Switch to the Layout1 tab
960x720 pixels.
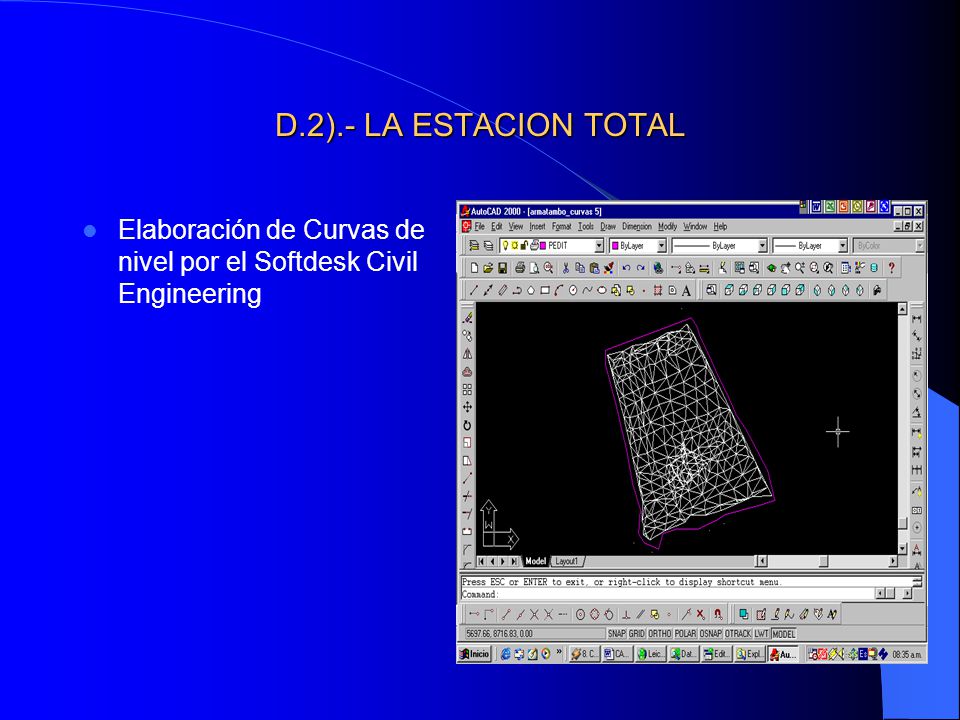567,561
